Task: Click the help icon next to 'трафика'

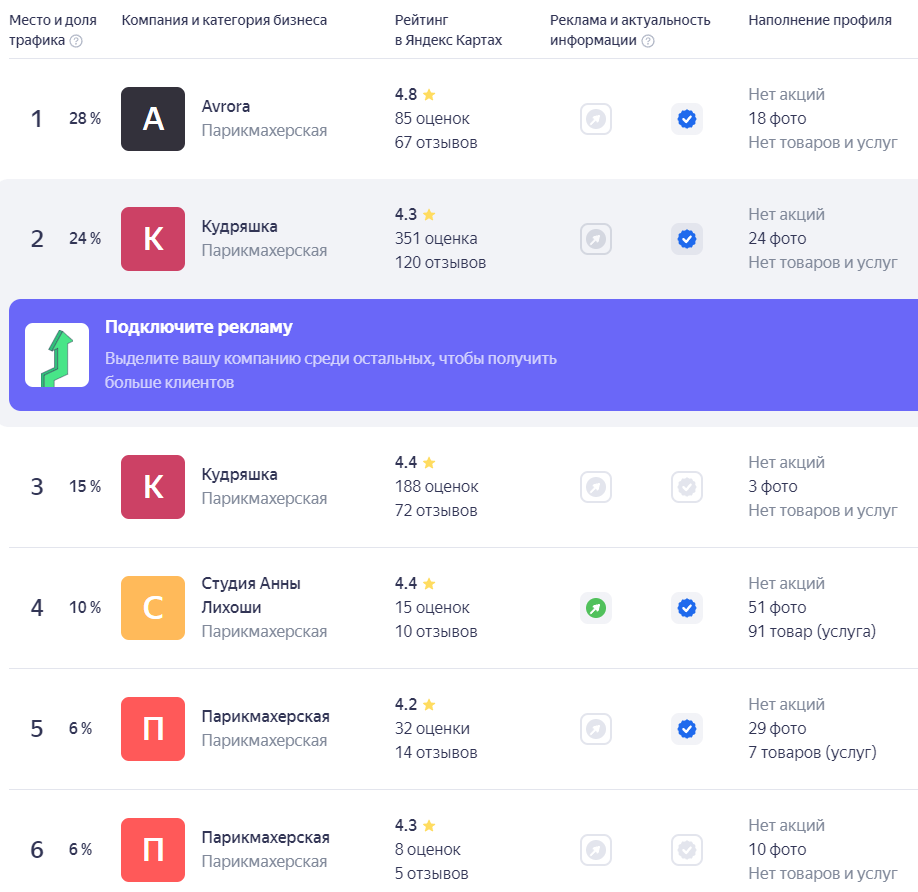Action: 76,41
